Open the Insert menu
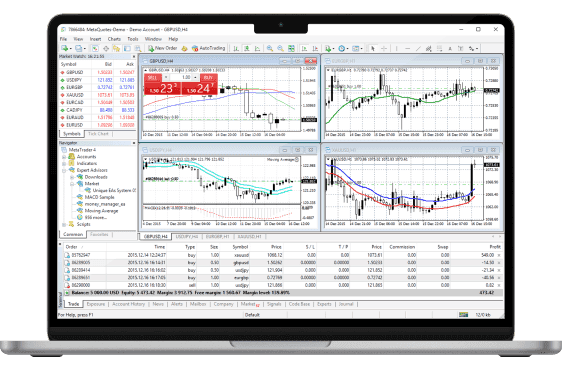 (95, 39)
